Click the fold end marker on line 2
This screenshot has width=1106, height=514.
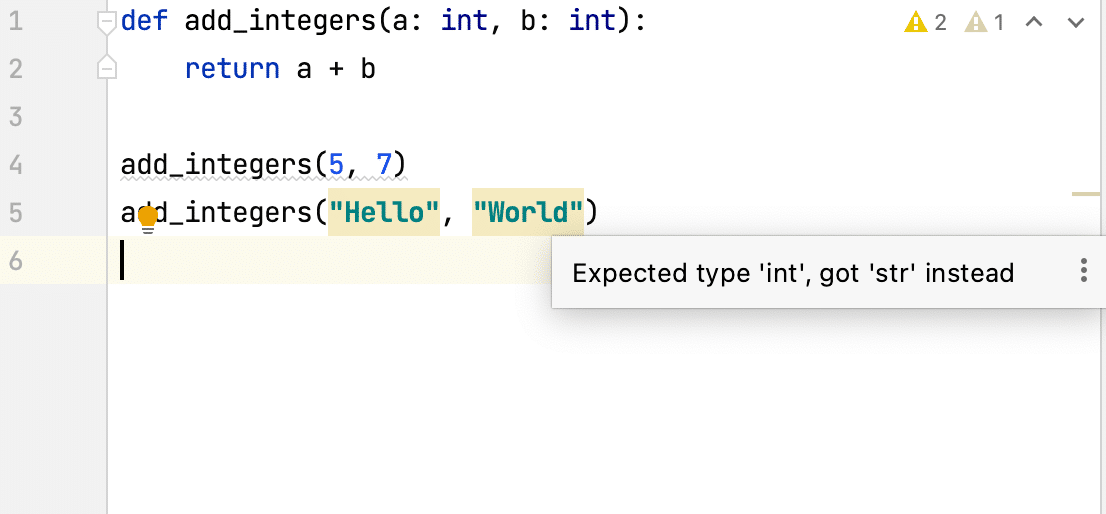(106, 67)
